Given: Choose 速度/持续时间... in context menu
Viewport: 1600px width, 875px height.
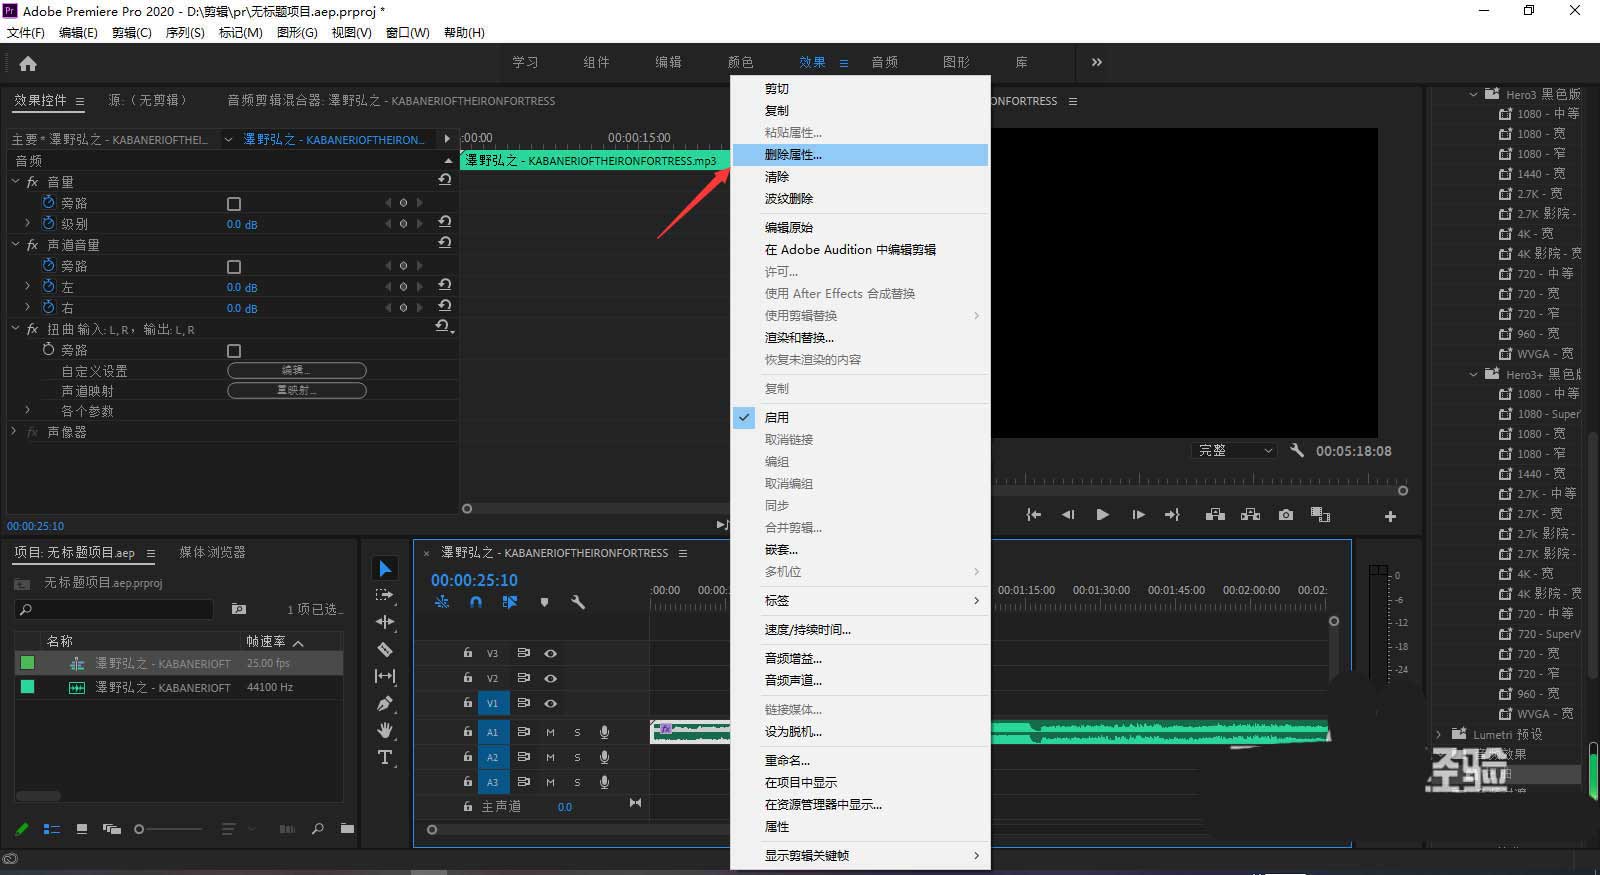Looking at the screenshot, I should [860, 630].
